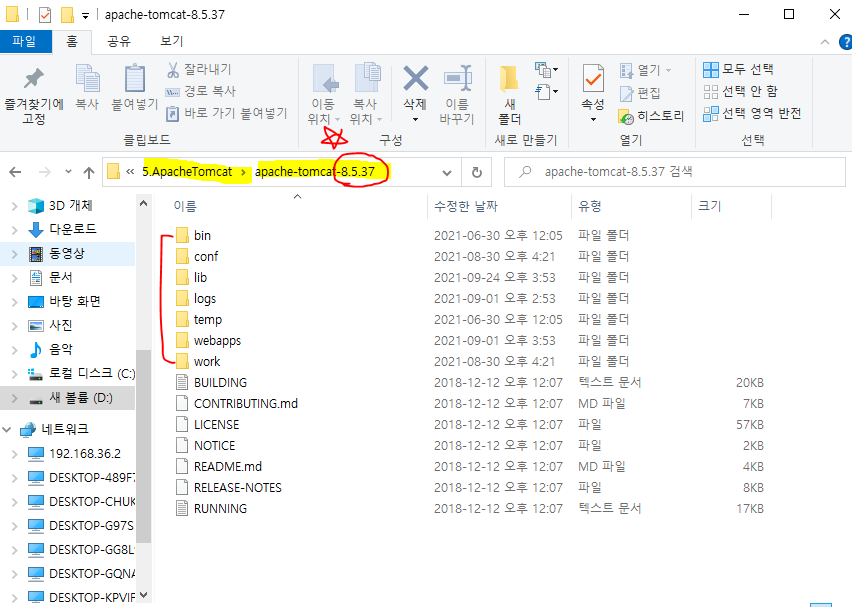Expand 192.168.36.2 network node
Viewport: 852px width, 607px height.
pos(15,454)
